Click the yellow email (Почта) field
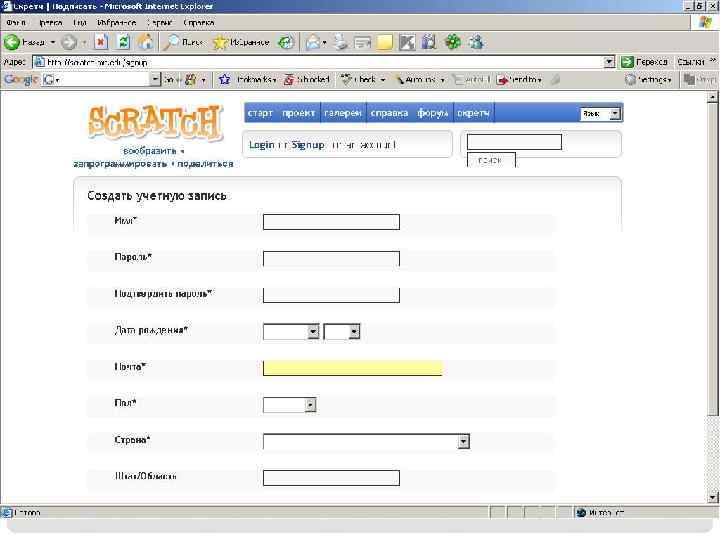The width and height of the screenshot is (720, 540). (352, 368)
